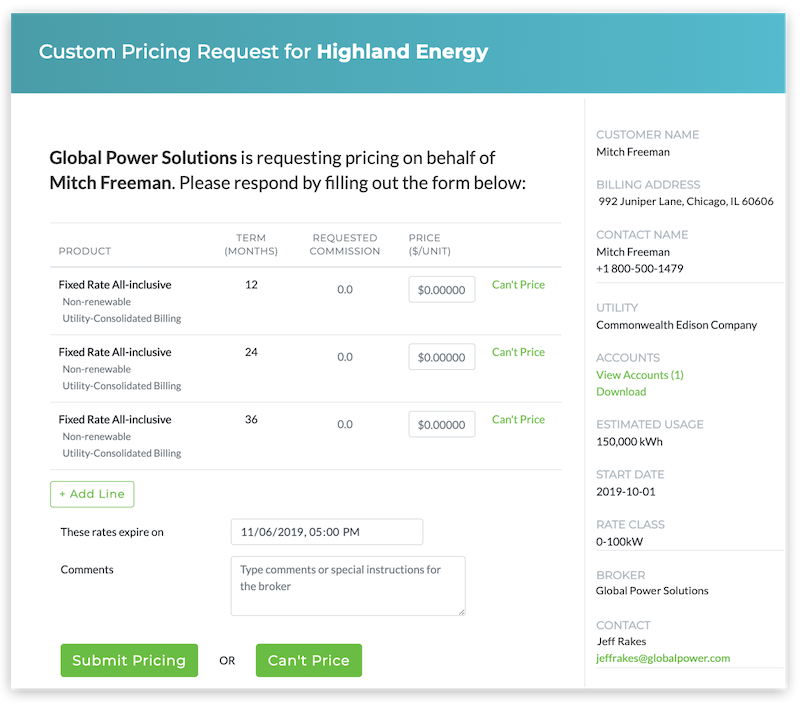The height and width of the screenshot is (705, 800).
Task: Click Can't Price link for 24-month row
Action: [x=518, y=352]
